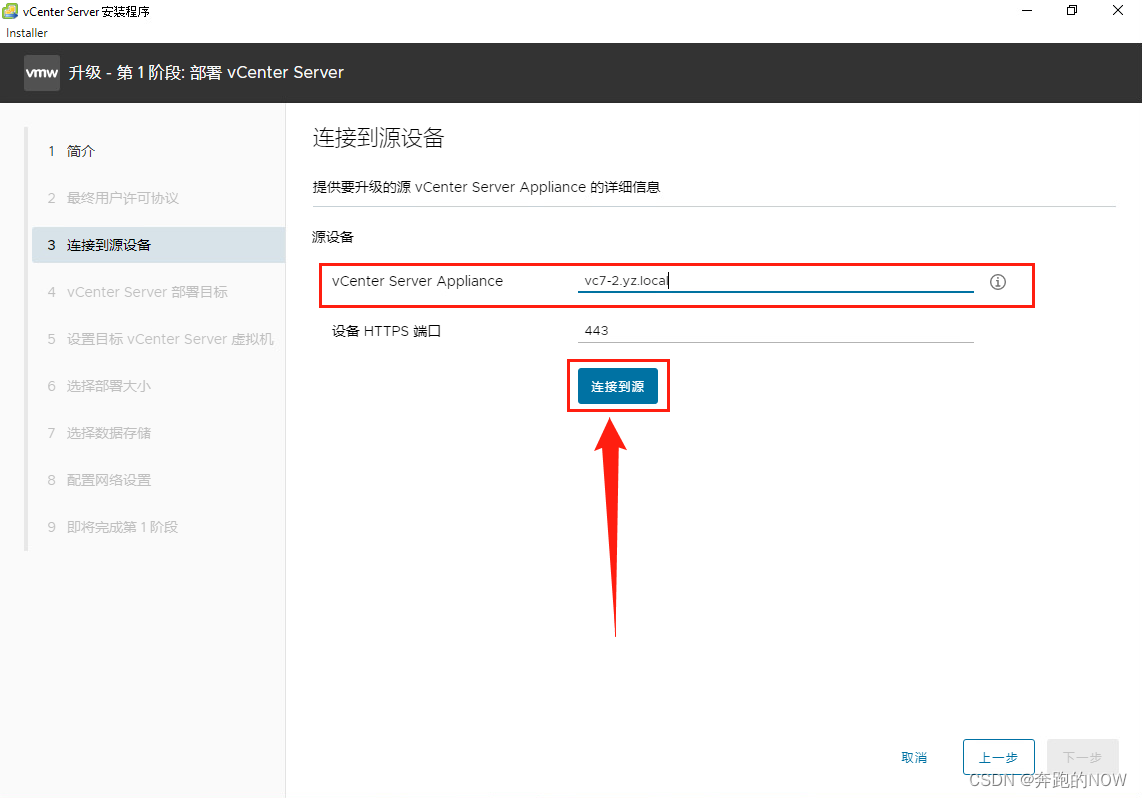
Task: Click the info icon beside vCenter Server Appliance field
Action: pyautogui.click(x=998, y=282)
